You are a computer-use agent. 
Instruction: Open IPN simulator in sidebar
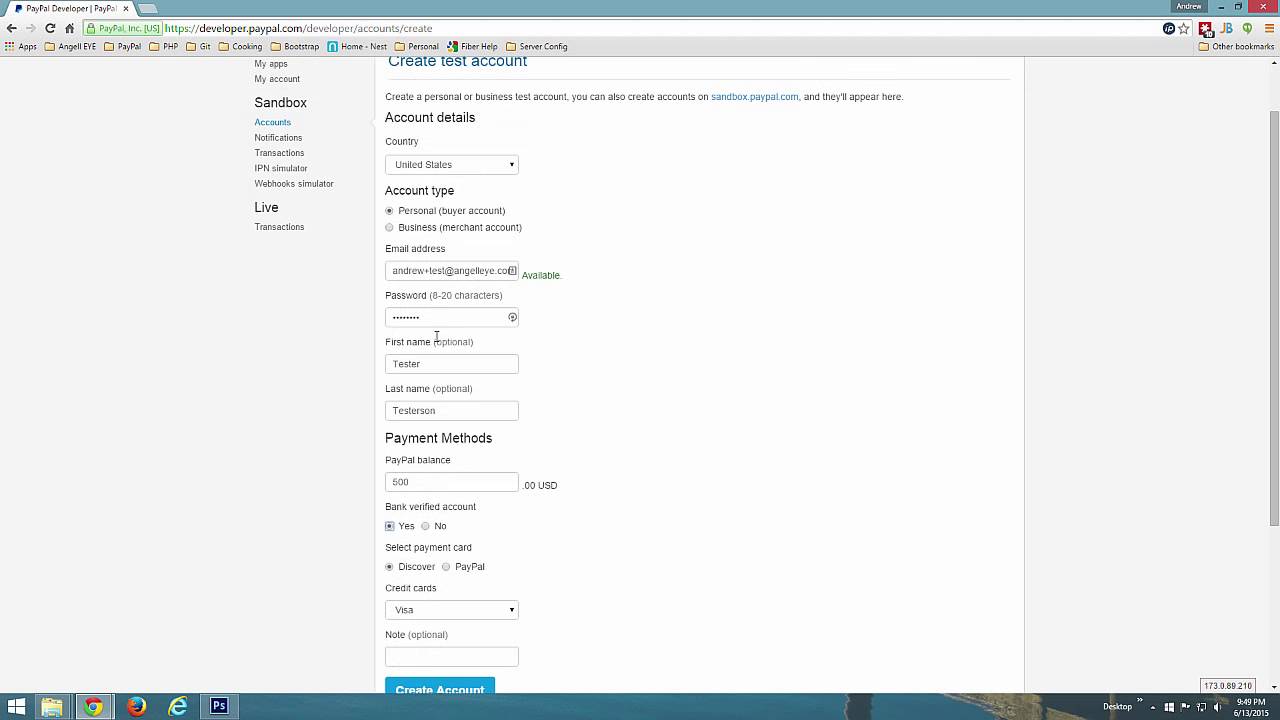tap(281, 168)
